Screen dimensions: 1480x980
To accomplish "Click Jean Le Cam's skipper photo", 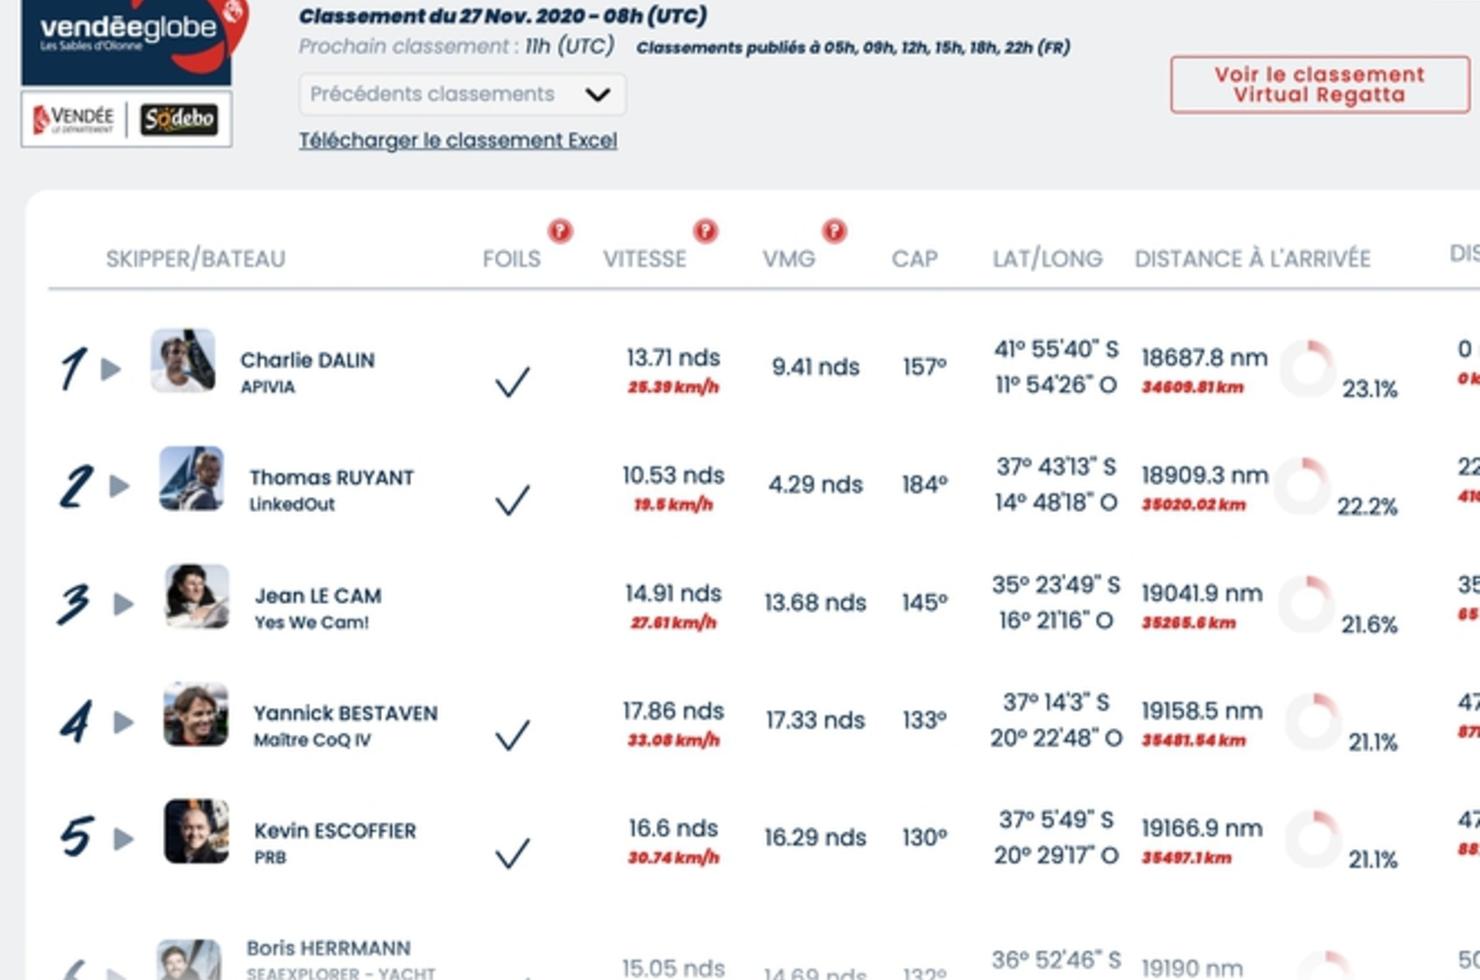I will click(197, 596).
